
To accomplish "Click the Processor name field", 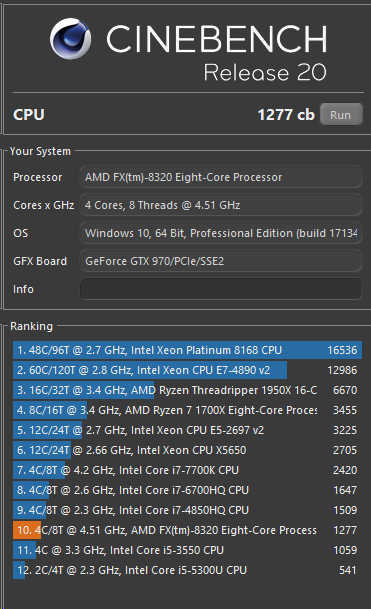I will (221, 177).
